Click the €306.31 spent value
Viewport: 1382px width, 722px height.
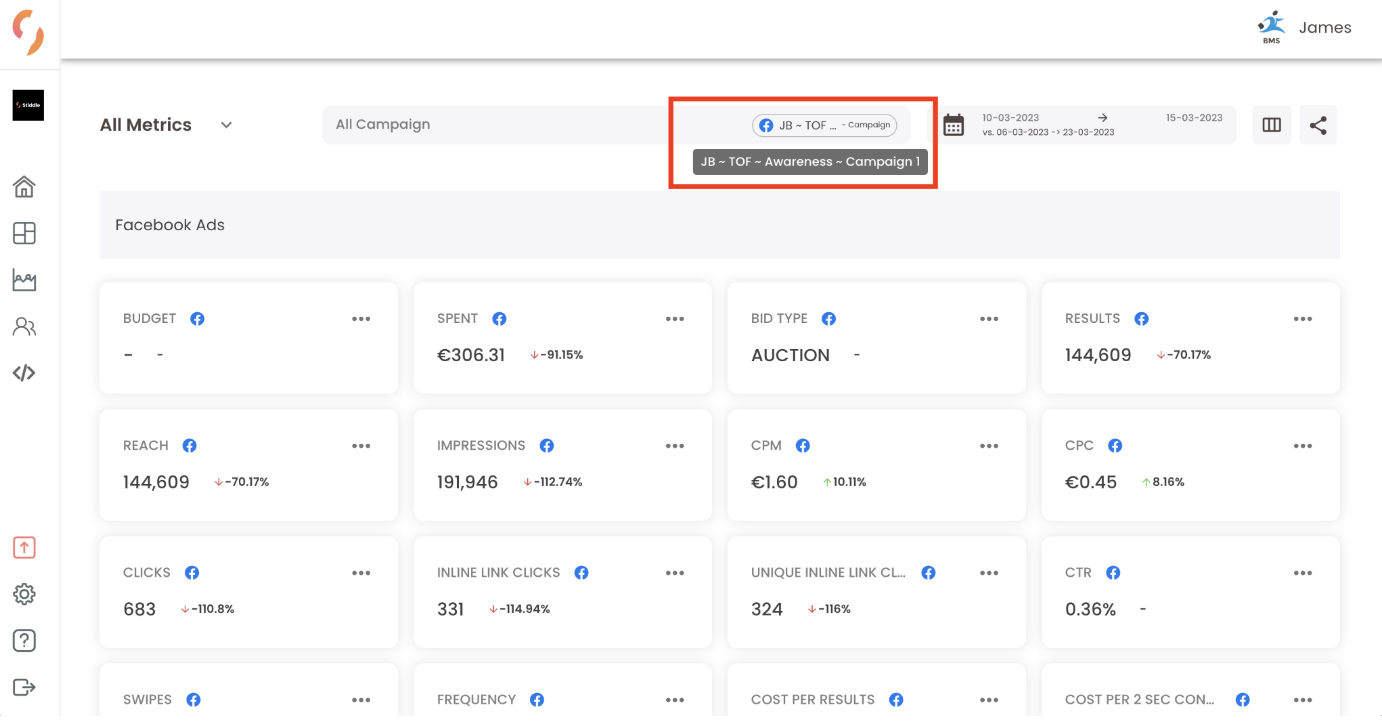click(471, 355)
